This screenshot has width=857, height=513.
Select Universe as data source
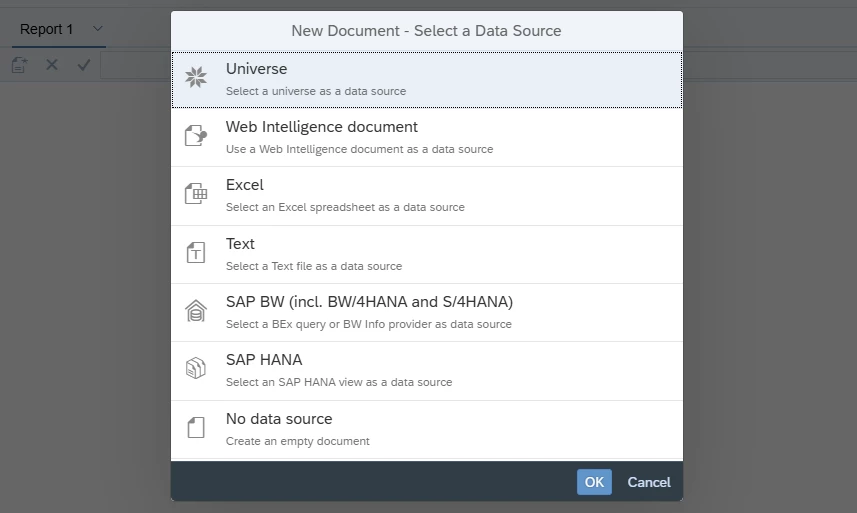(x=427, y=80)
